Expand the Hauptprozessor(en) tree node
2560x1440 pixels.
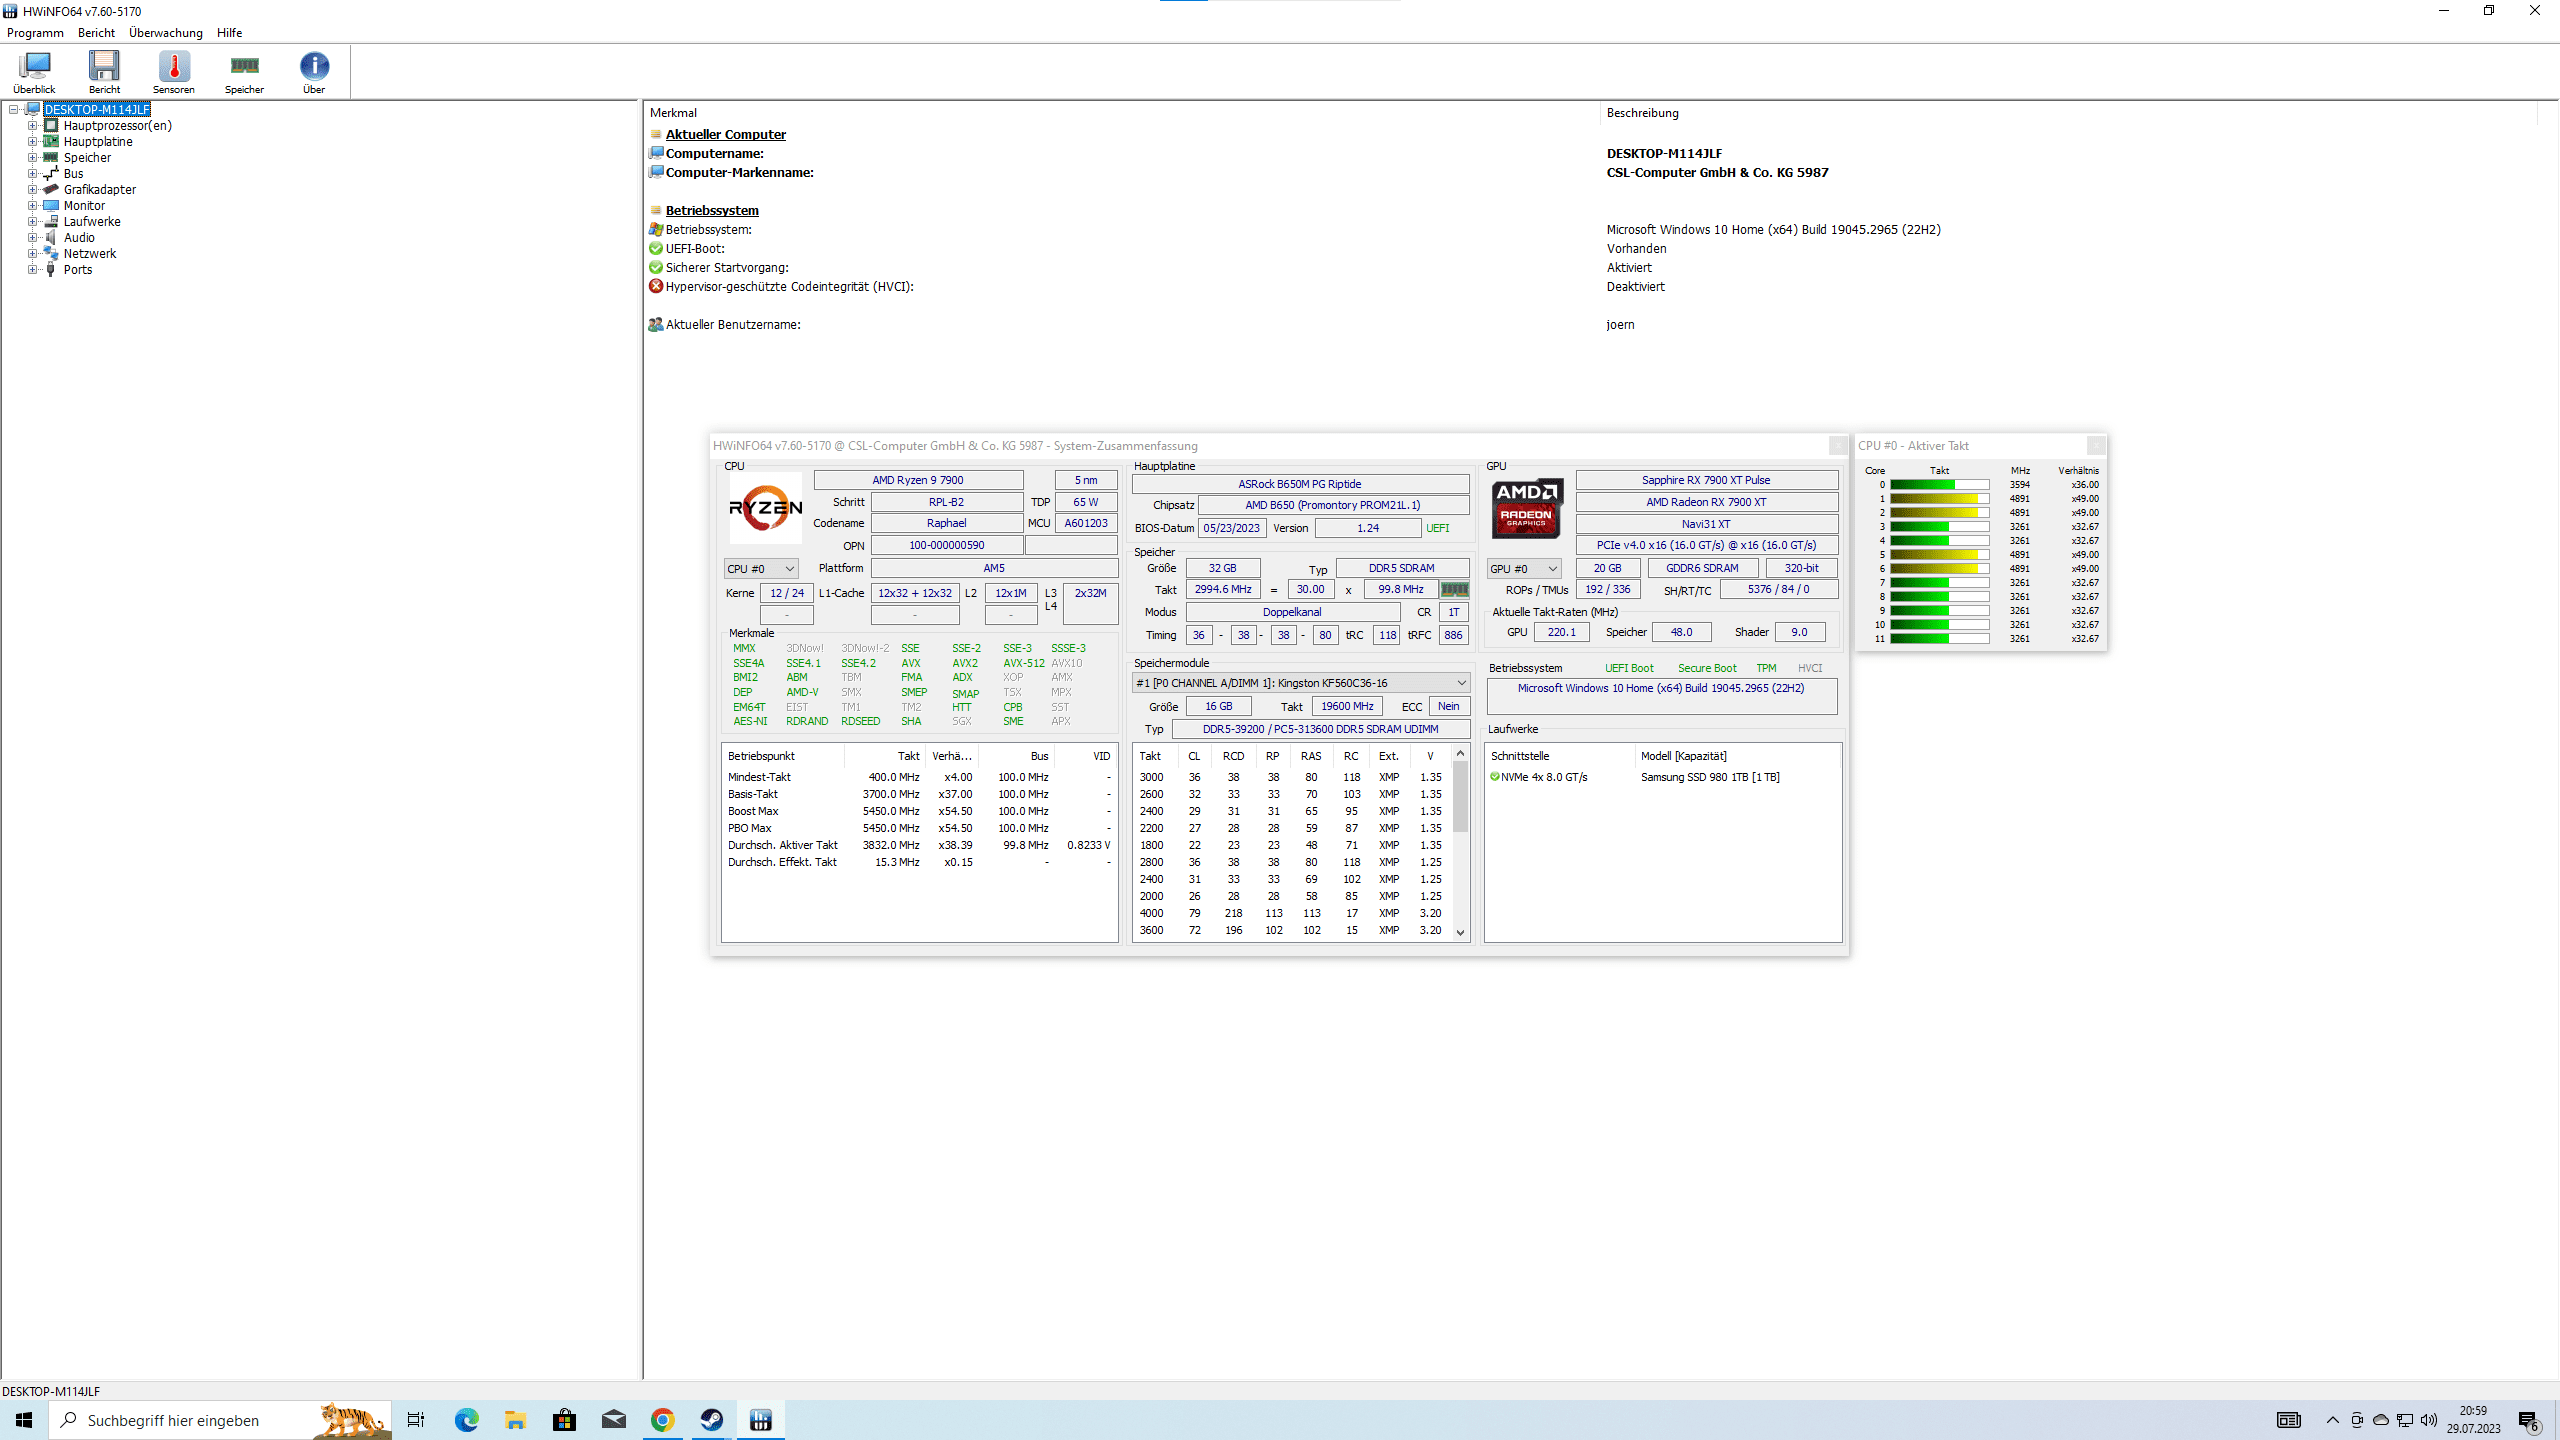[x=32, y=125]
